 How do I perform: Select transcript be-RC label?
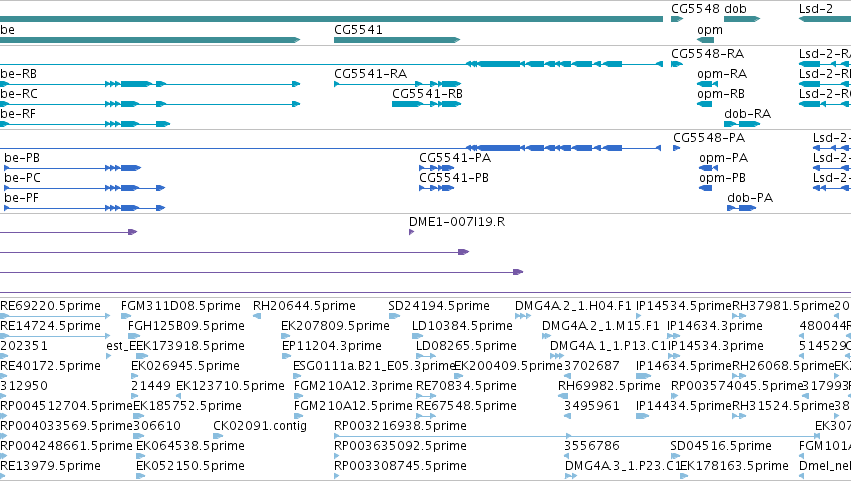tap(19, 94)
